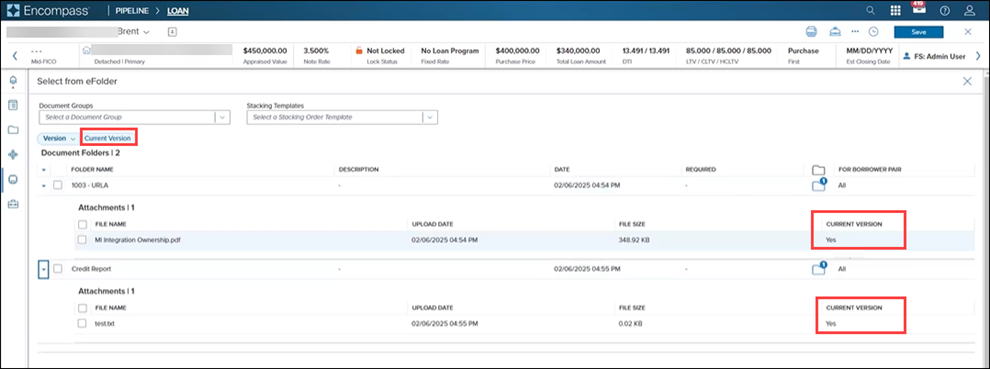Open the forms icon in left sidebar

click(x=13, y=105)
